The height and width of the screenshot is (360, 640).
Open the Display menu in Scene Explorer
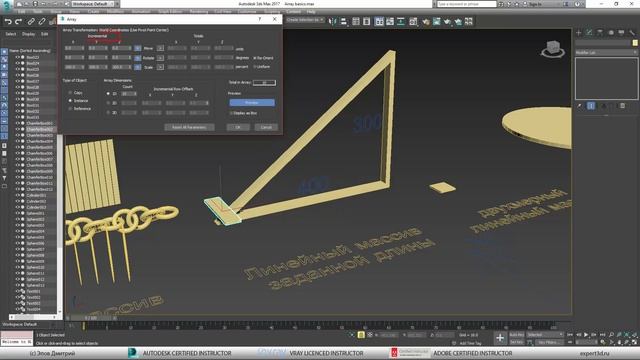point(28,34)
